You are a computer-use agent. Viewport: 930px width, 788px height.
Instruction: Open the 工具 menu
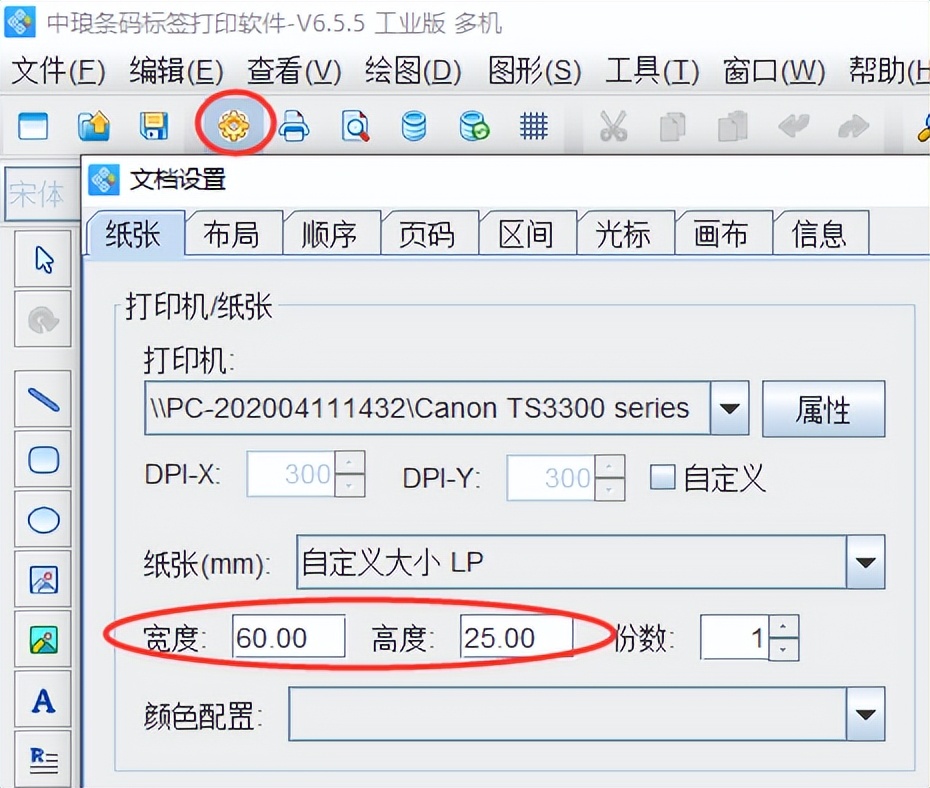[x=650, y=72]
